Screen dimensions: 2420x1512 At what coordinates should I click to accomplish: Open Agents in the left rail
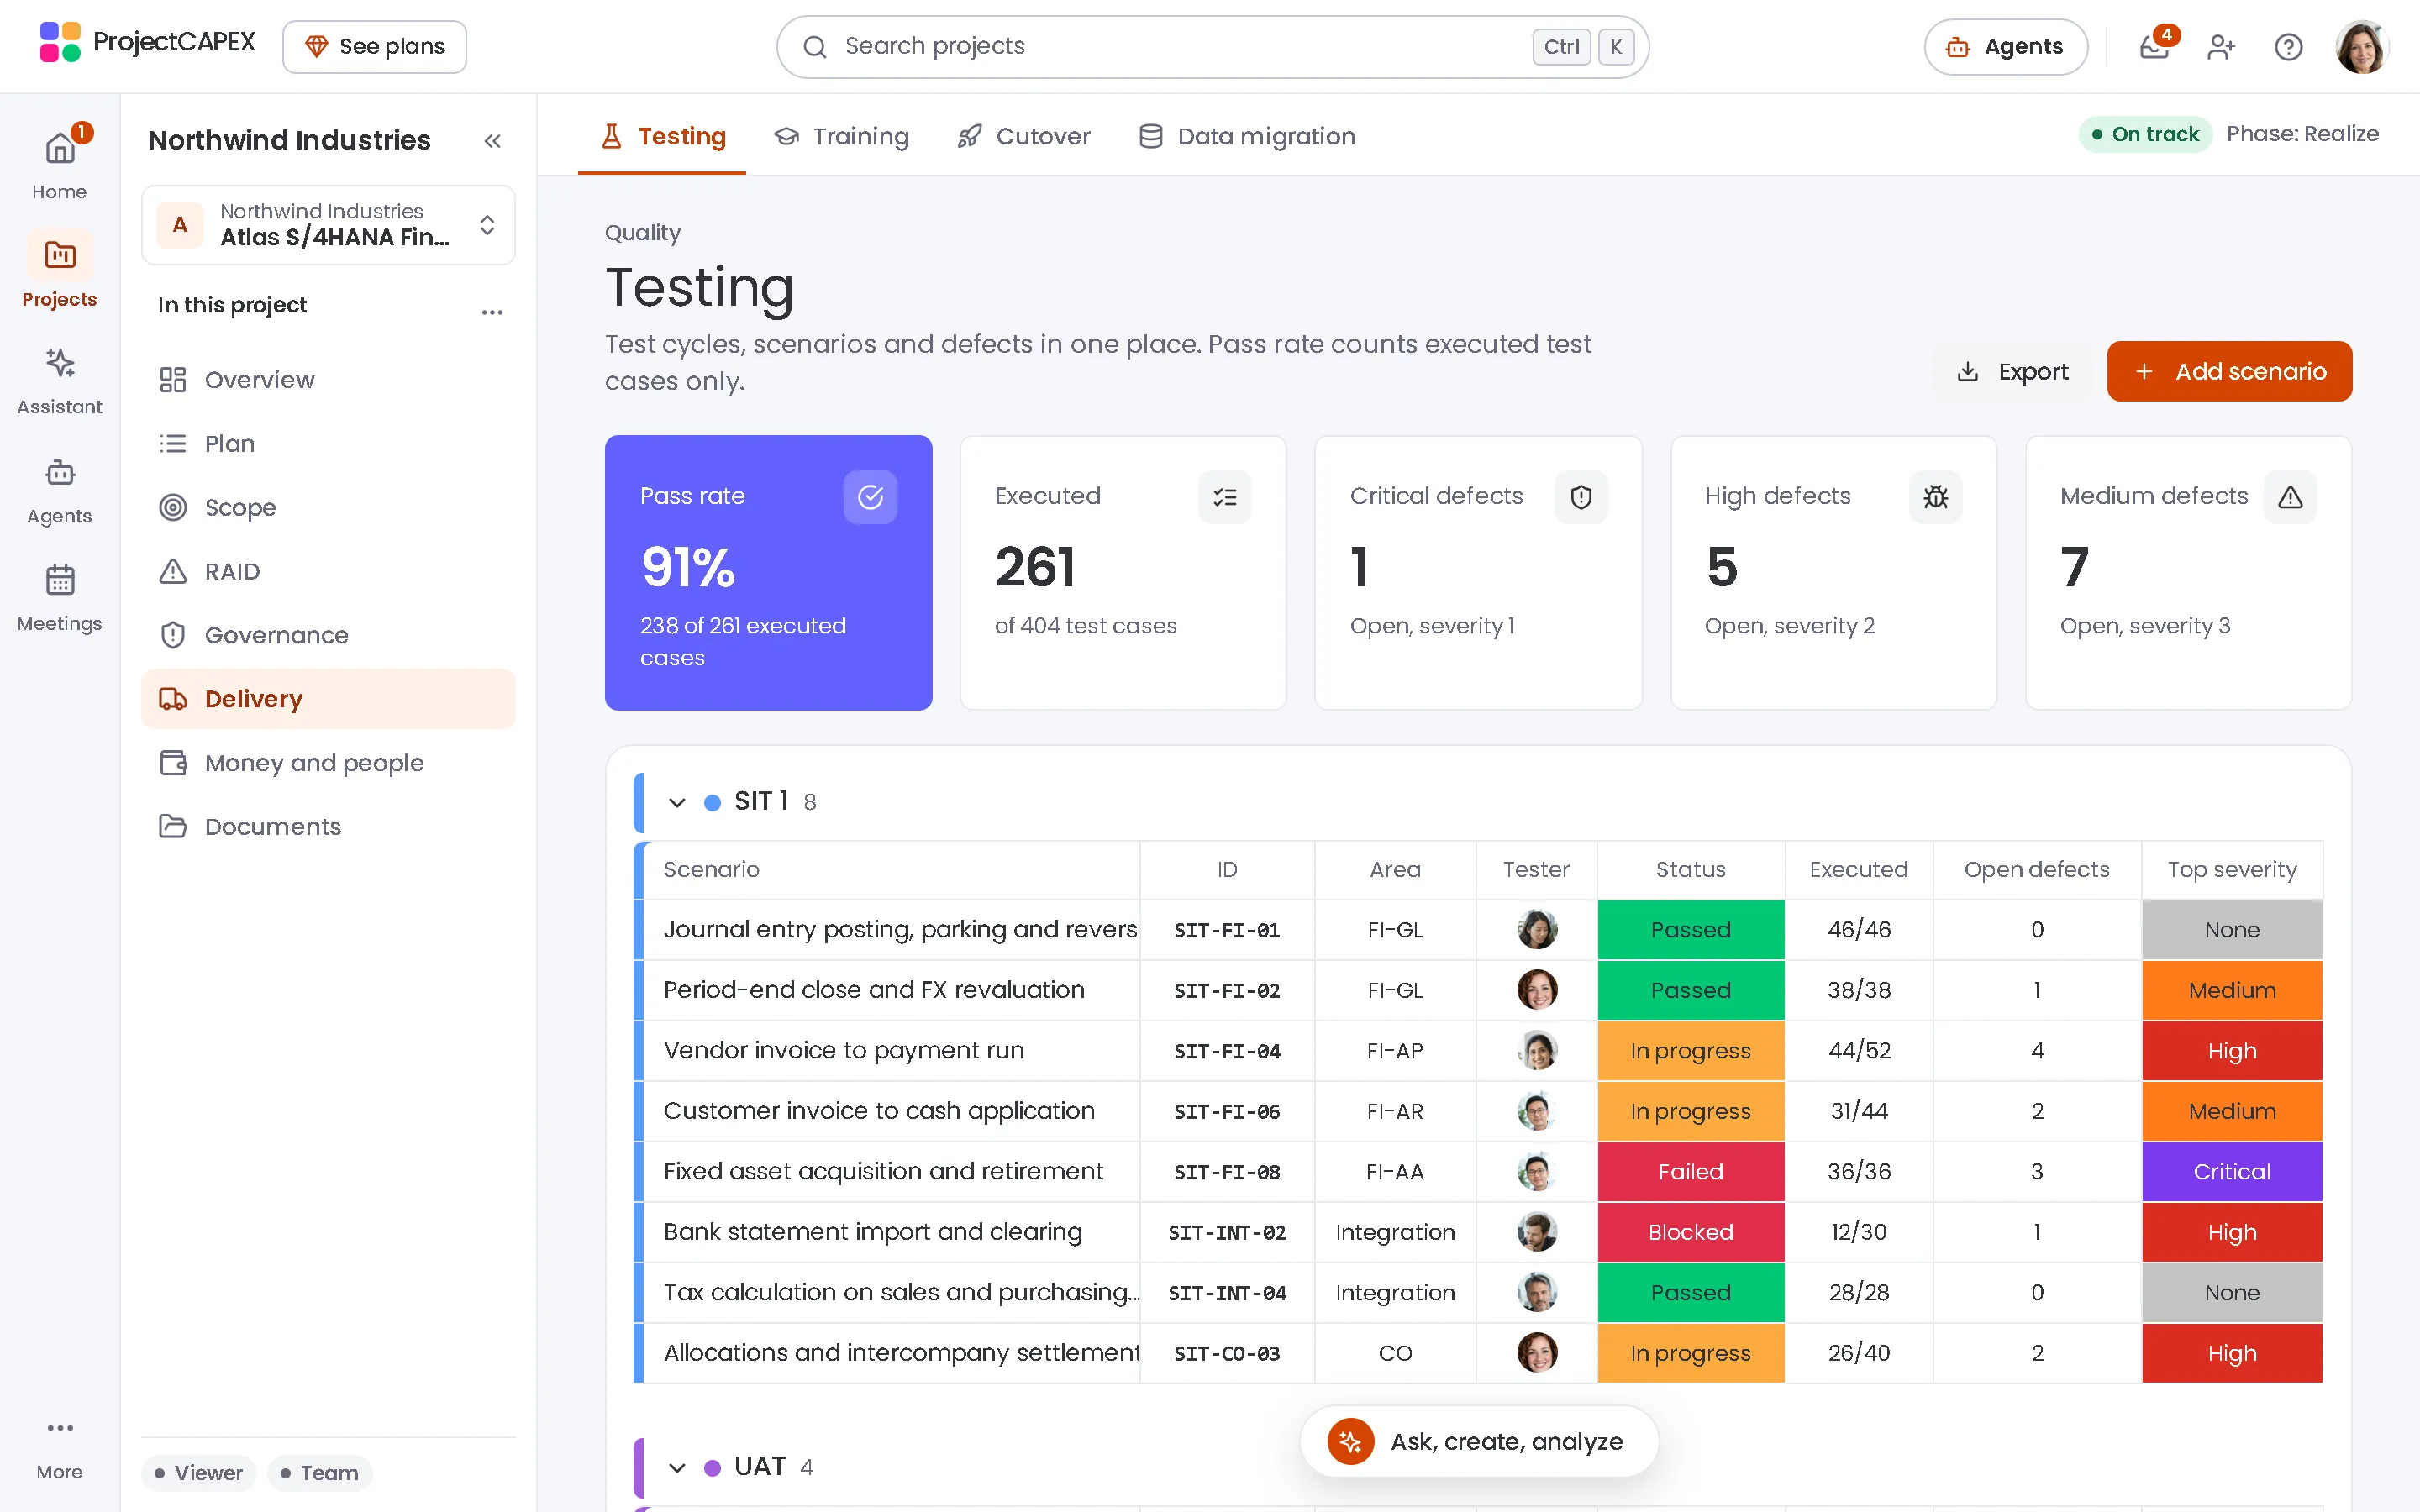[x=60, y=490]
